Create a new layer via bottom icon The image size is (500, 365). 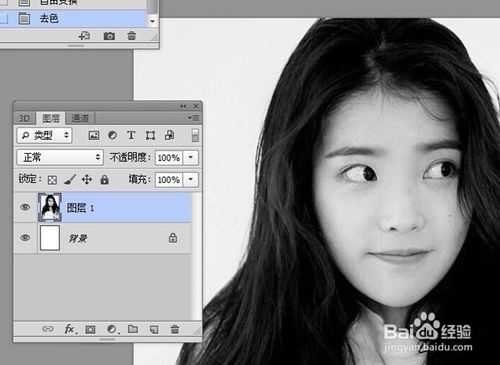click(x=154, y=329)
